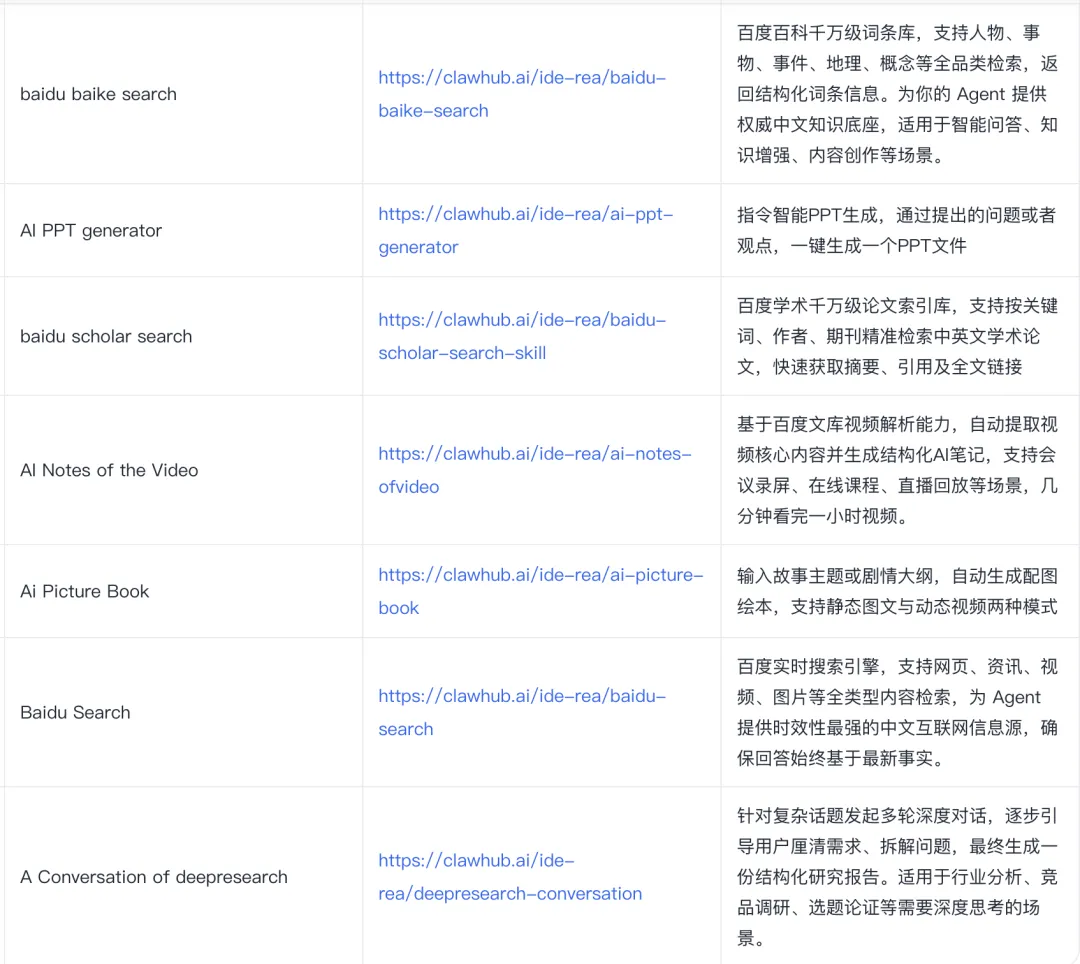Click description starting '针对复杂话题发起多轮深度对话'
Image resolution: width=1080 pixels, height=964 pixels.
(x=897, y=877)
